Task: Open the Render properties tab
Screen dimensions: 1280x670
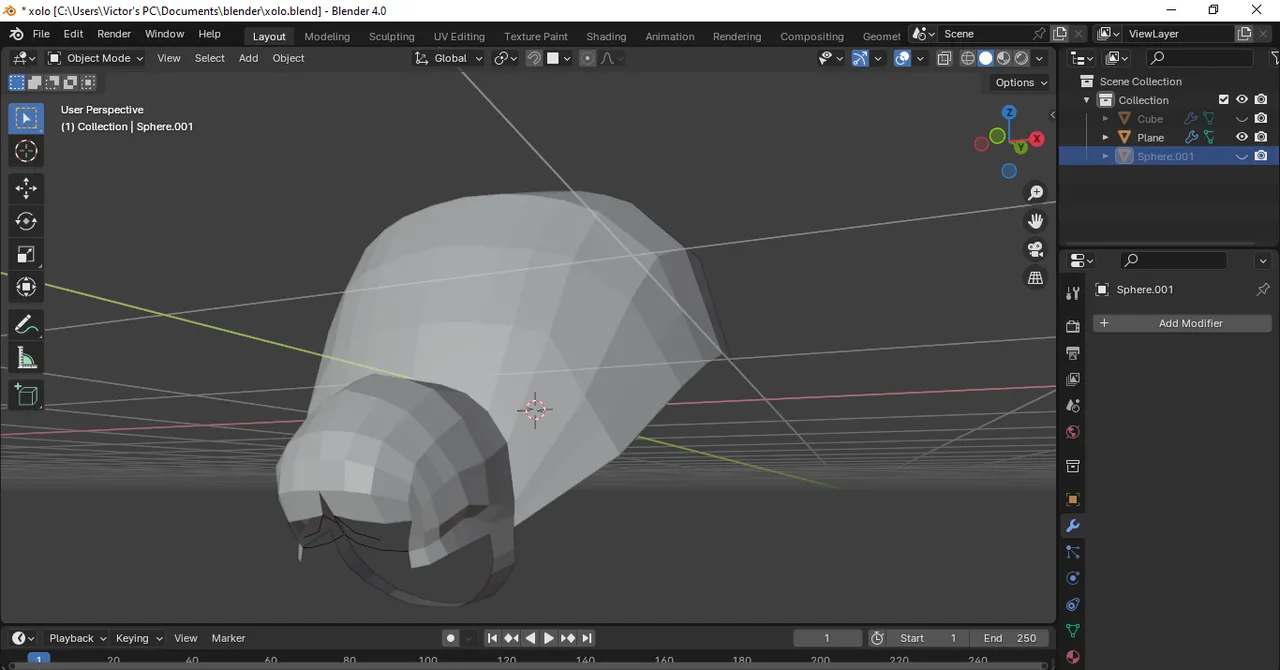Action: (1072, 326)
